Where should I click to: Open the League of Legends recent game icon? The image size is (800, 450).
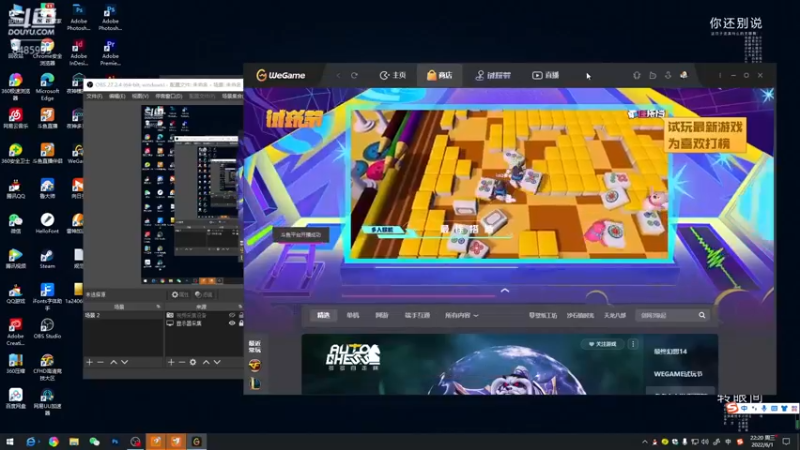point(255,383)
